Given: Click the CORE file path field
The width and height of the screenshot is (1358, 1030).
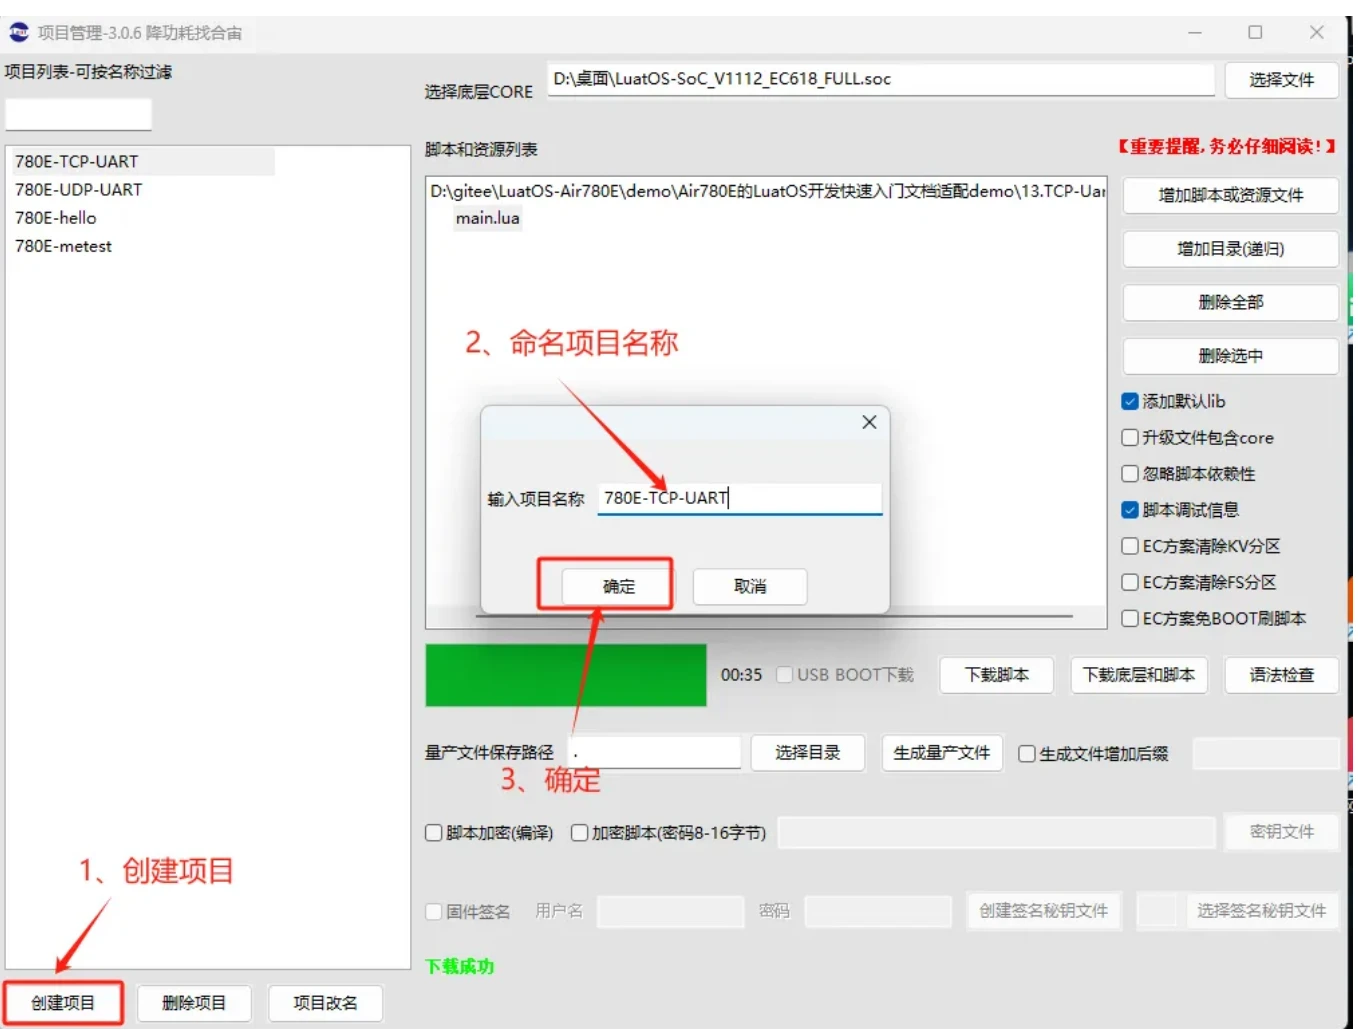Looking at the screenshot, I should tap(881, 79).
